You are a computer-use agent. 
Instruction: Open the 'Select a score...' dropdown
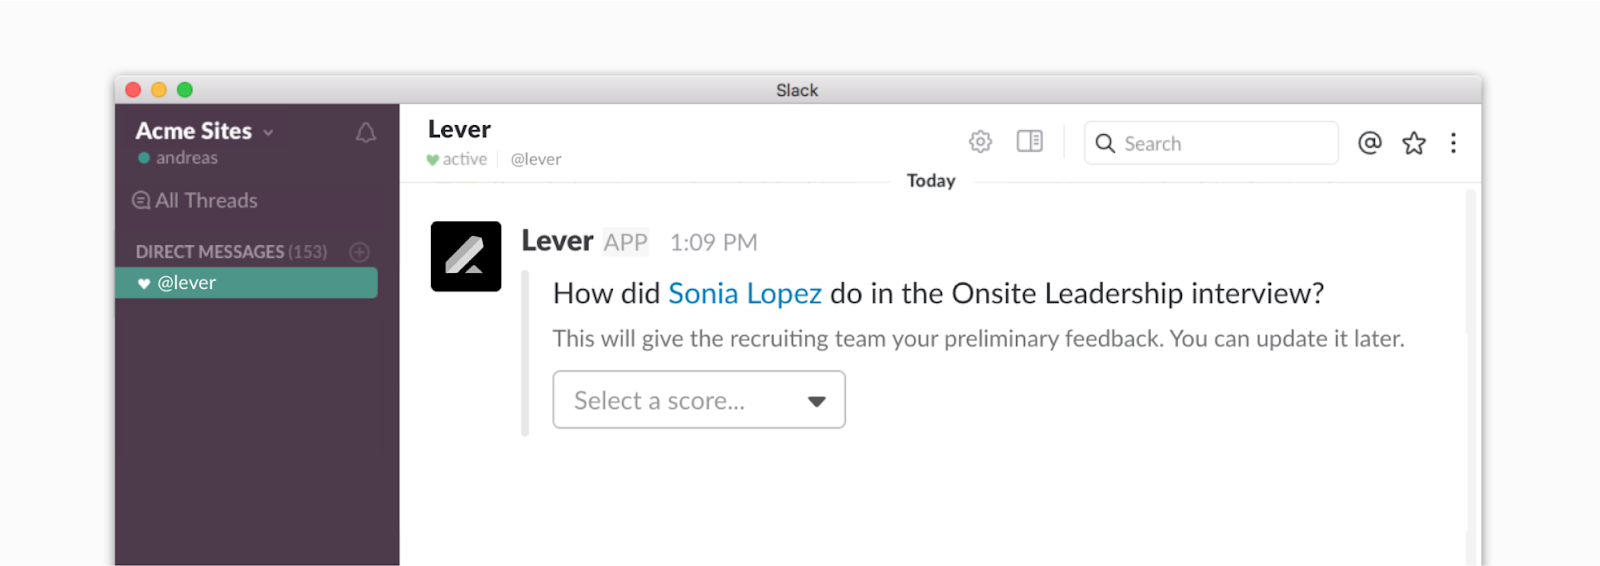point(698,400)
